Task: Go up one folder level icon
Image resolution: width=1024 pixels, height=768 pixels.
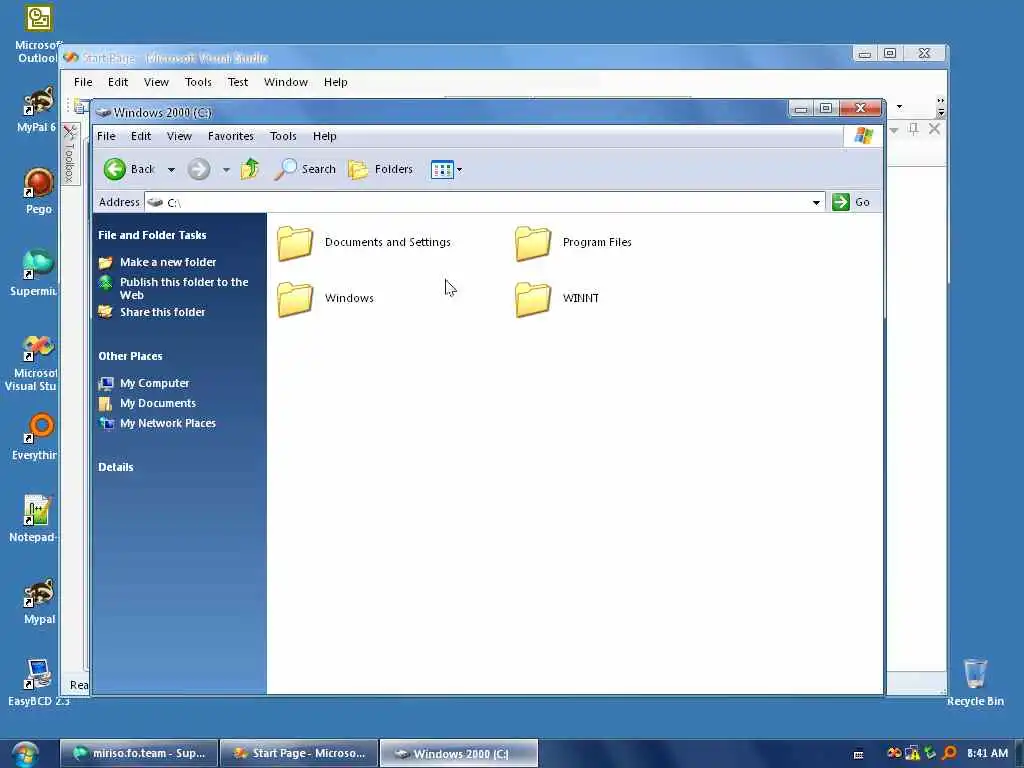Action: point(249,169)
